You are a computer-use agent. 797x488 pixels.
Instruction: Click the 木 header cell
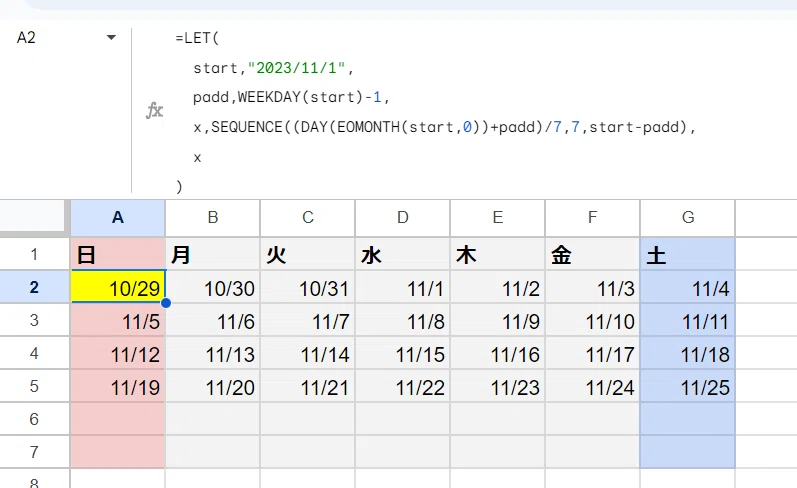pos(498,254)
